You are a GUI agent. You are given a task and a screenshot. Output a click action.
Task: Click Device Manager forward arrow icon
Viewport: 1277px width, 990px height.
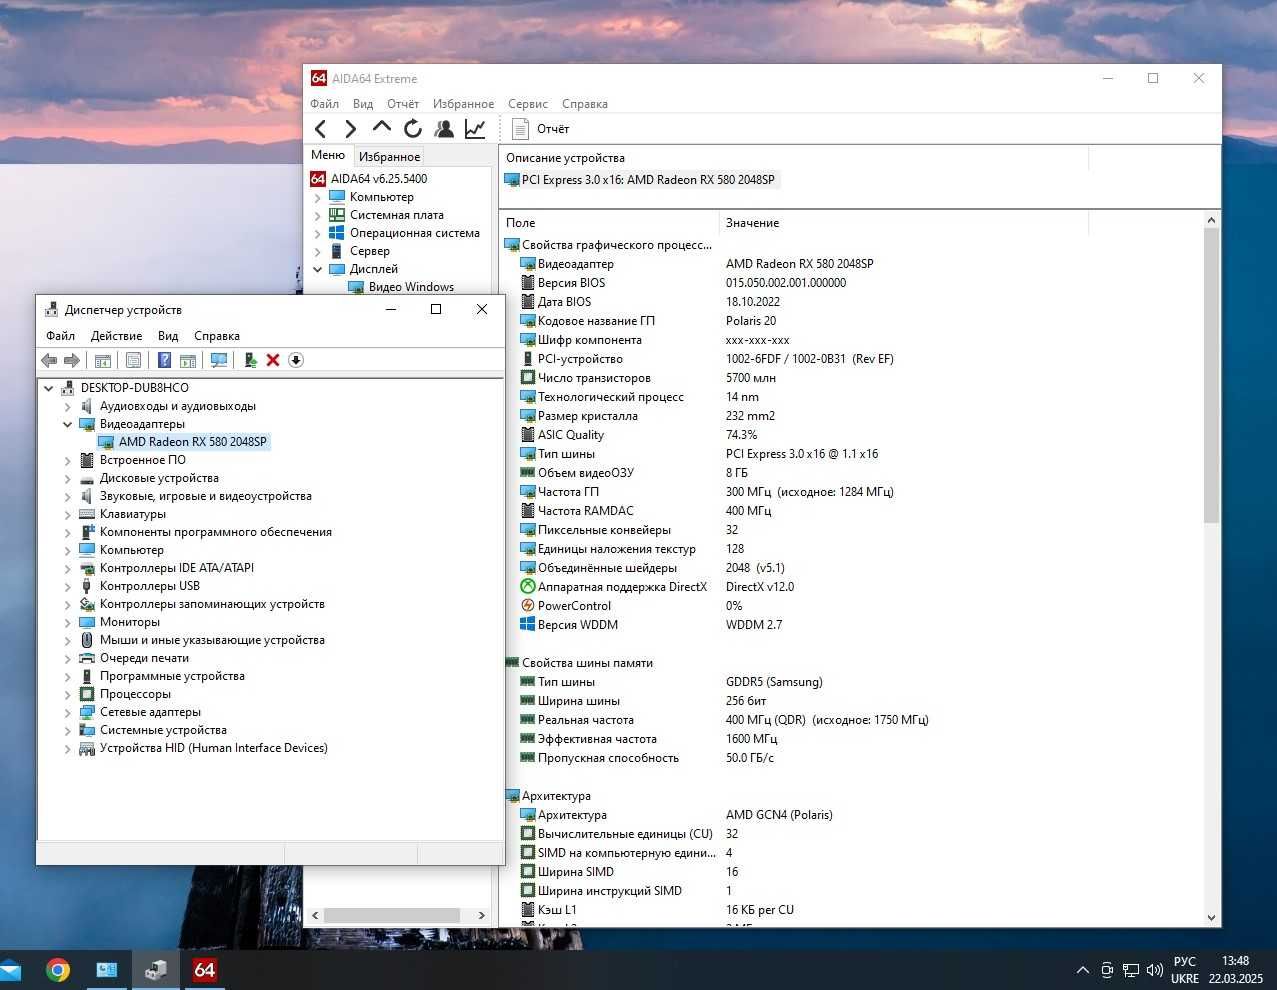(x=72, y=360)
